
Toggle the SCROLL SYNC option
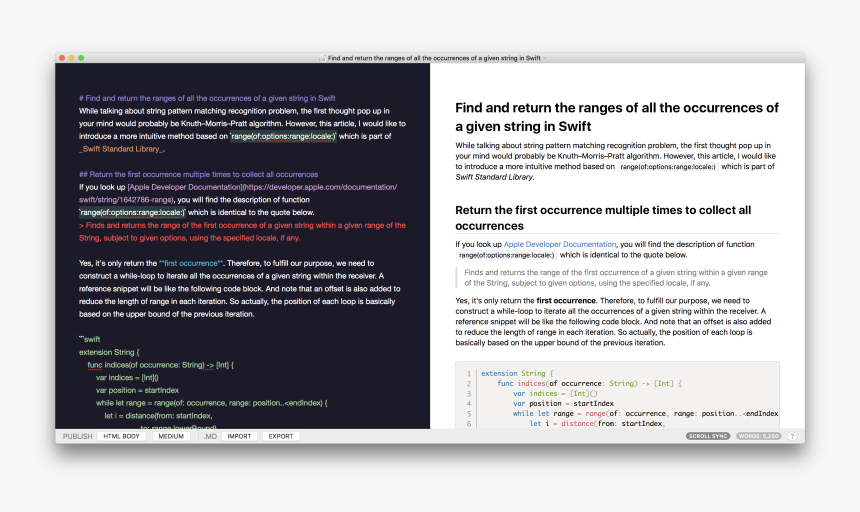(708, 436)
